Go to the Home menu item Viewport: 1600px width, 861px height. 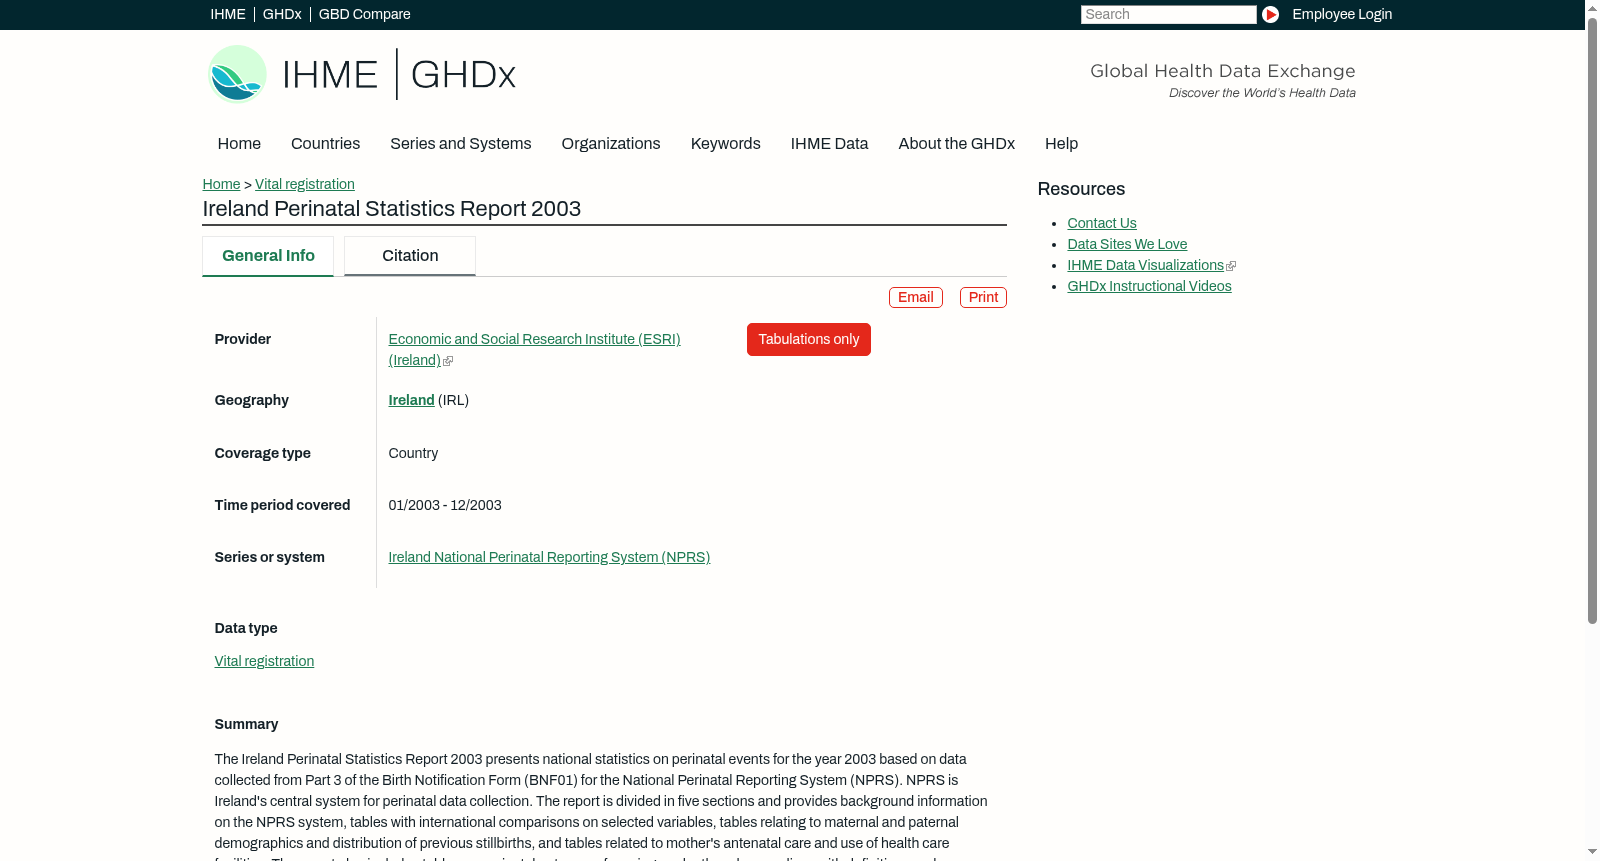click(239, 144)
